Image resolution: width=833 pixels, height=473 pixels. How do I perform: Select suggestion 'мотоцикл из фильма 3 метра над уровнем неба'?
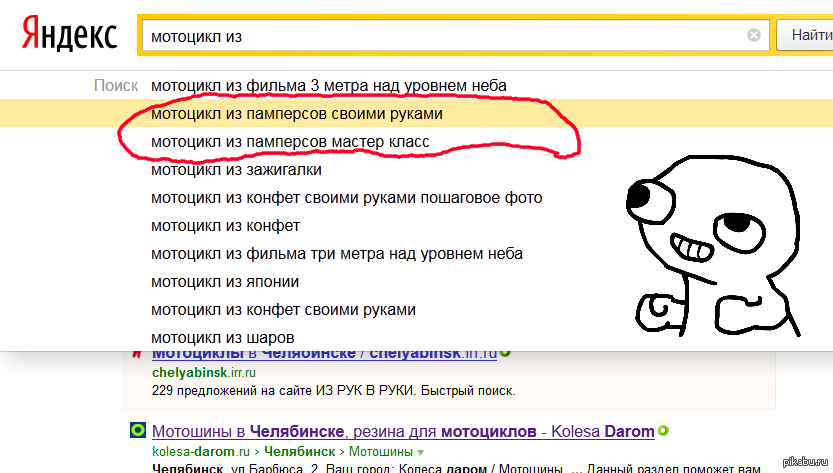coord(329,86)
